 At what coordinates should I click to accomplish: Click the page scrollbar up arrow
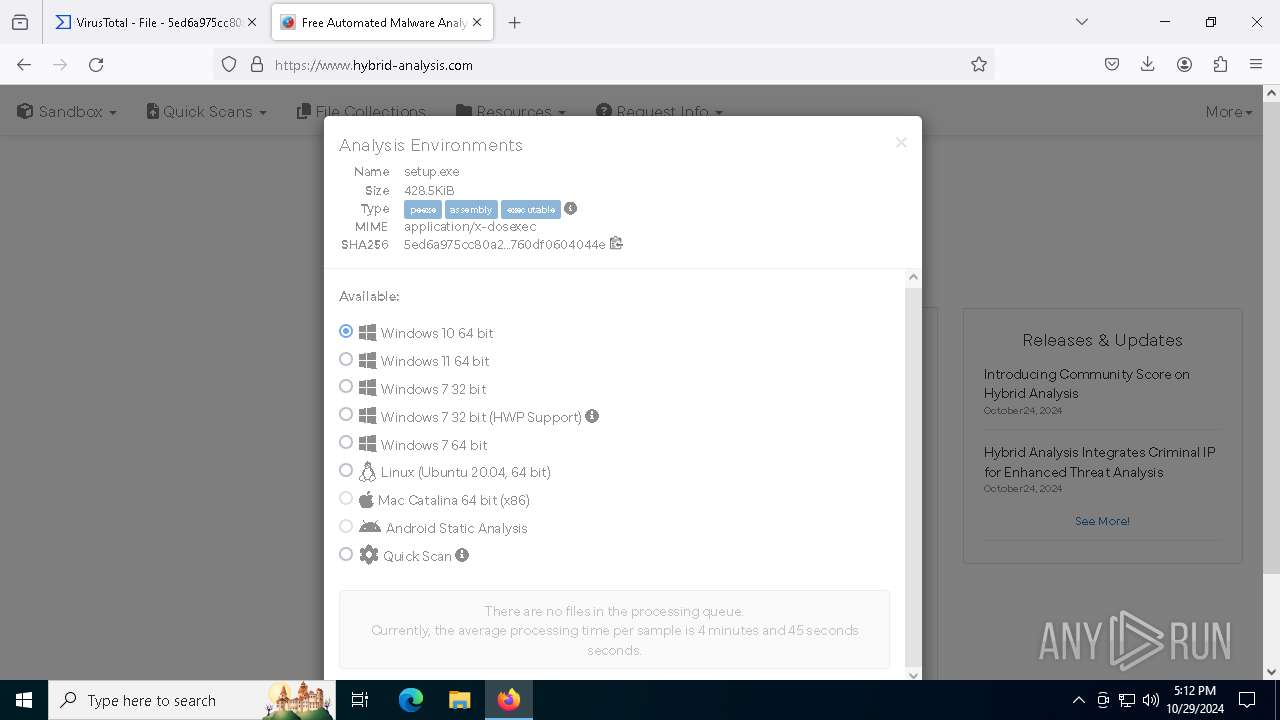click(1271, 93)
